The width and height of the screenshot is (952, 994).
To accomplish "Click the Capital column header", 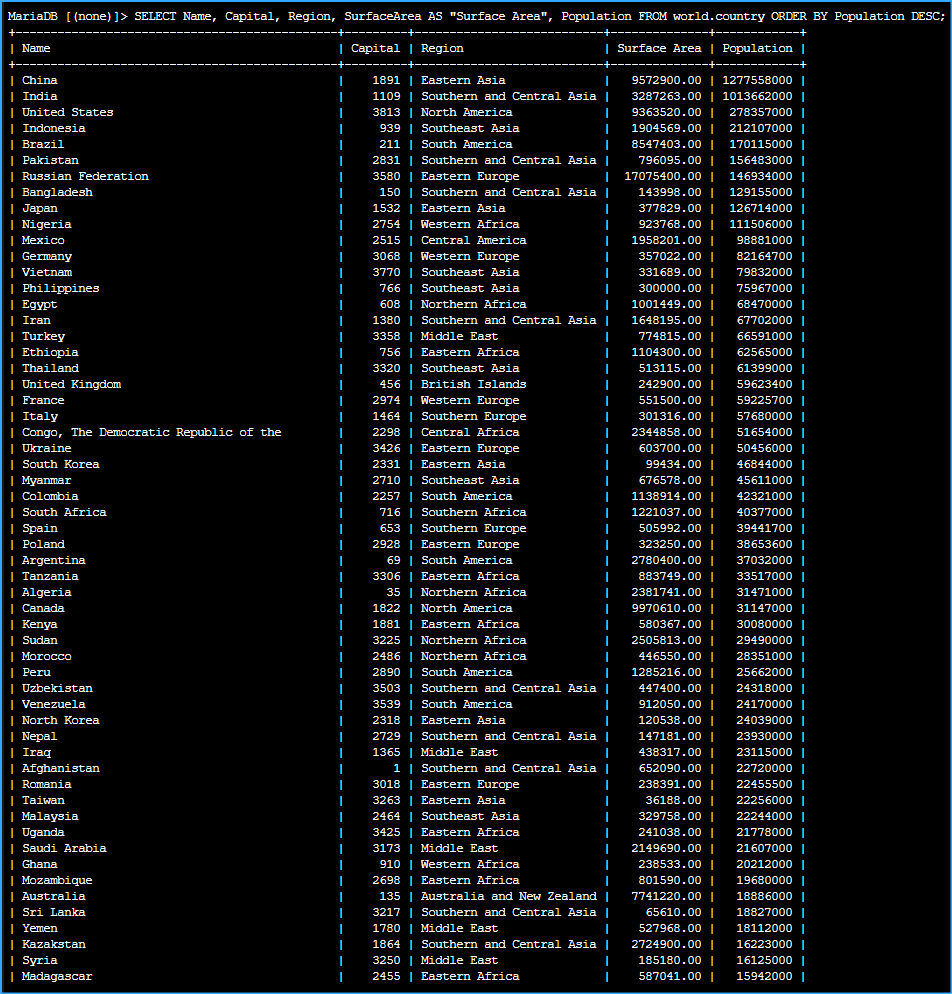I will (375, 48).
